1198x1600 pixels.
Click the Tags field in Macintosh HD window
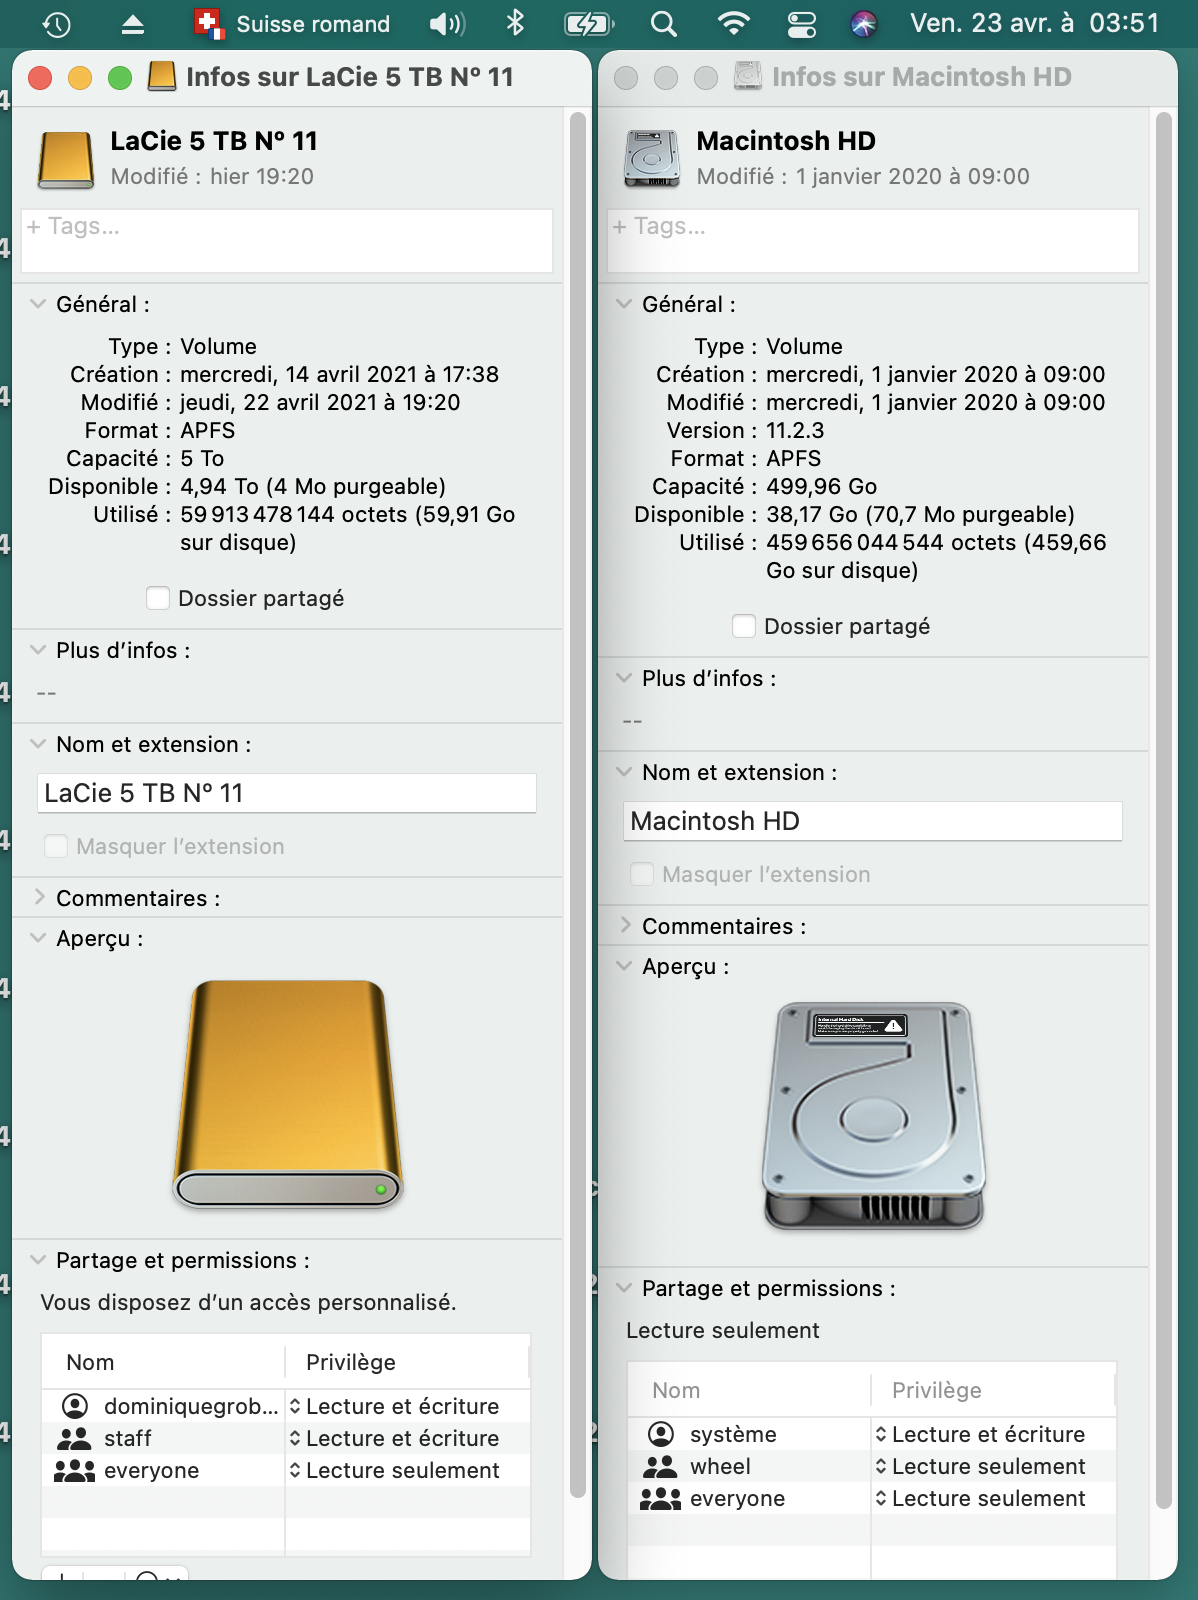[873, 240]
